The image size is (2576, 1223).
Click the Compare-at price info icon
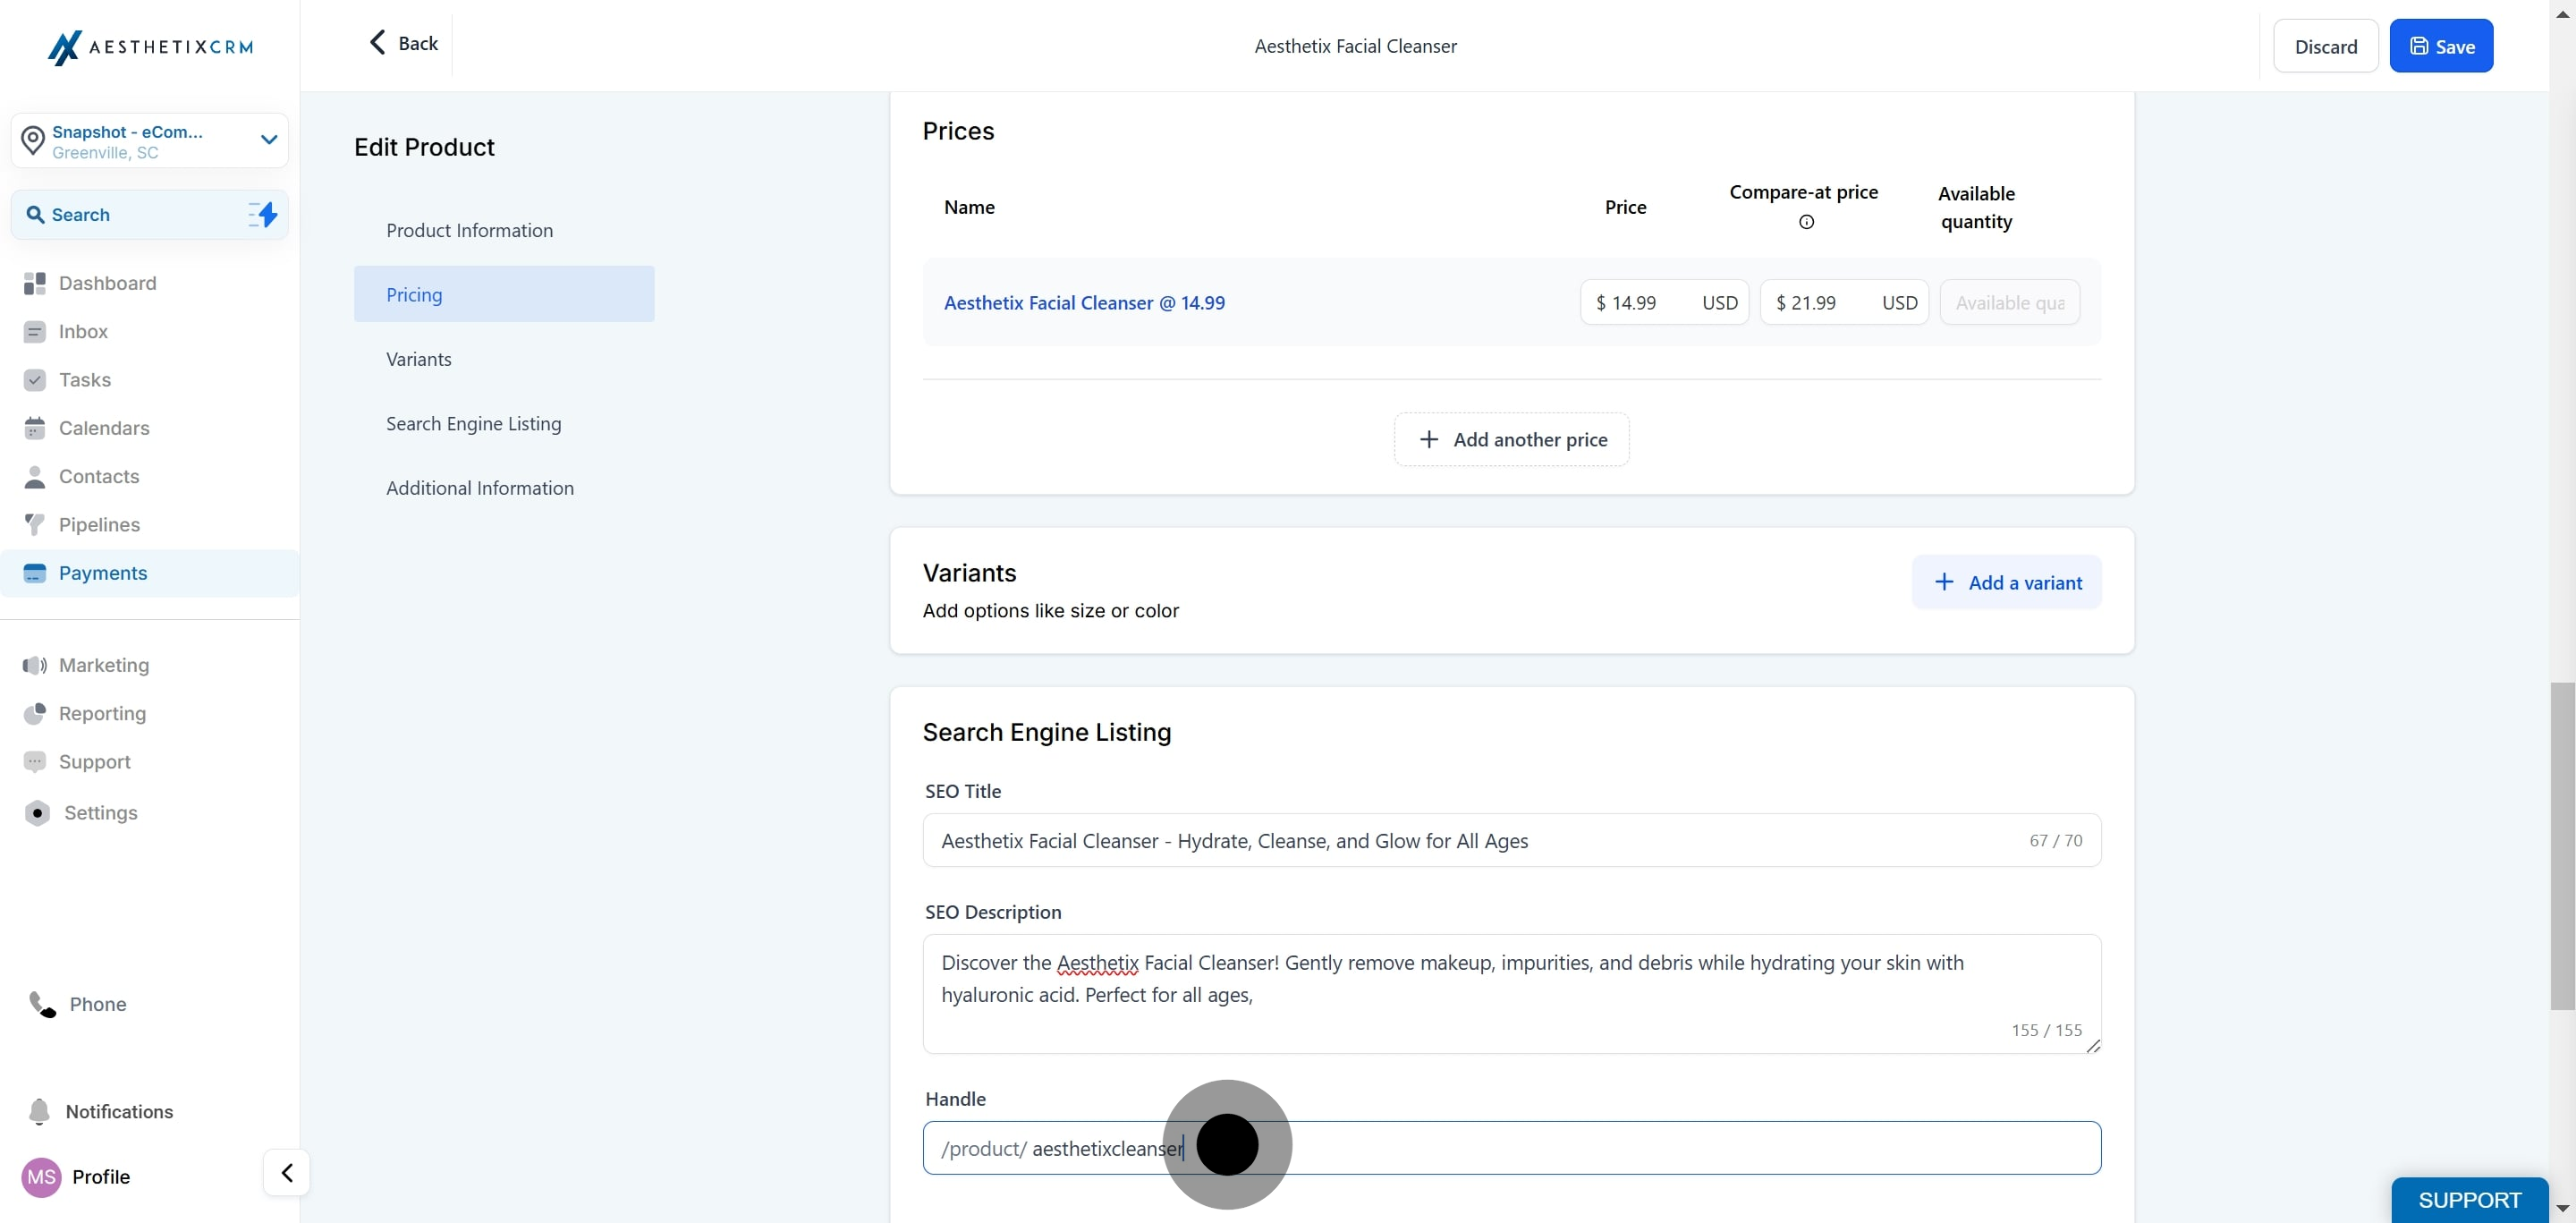(1806, 223)
